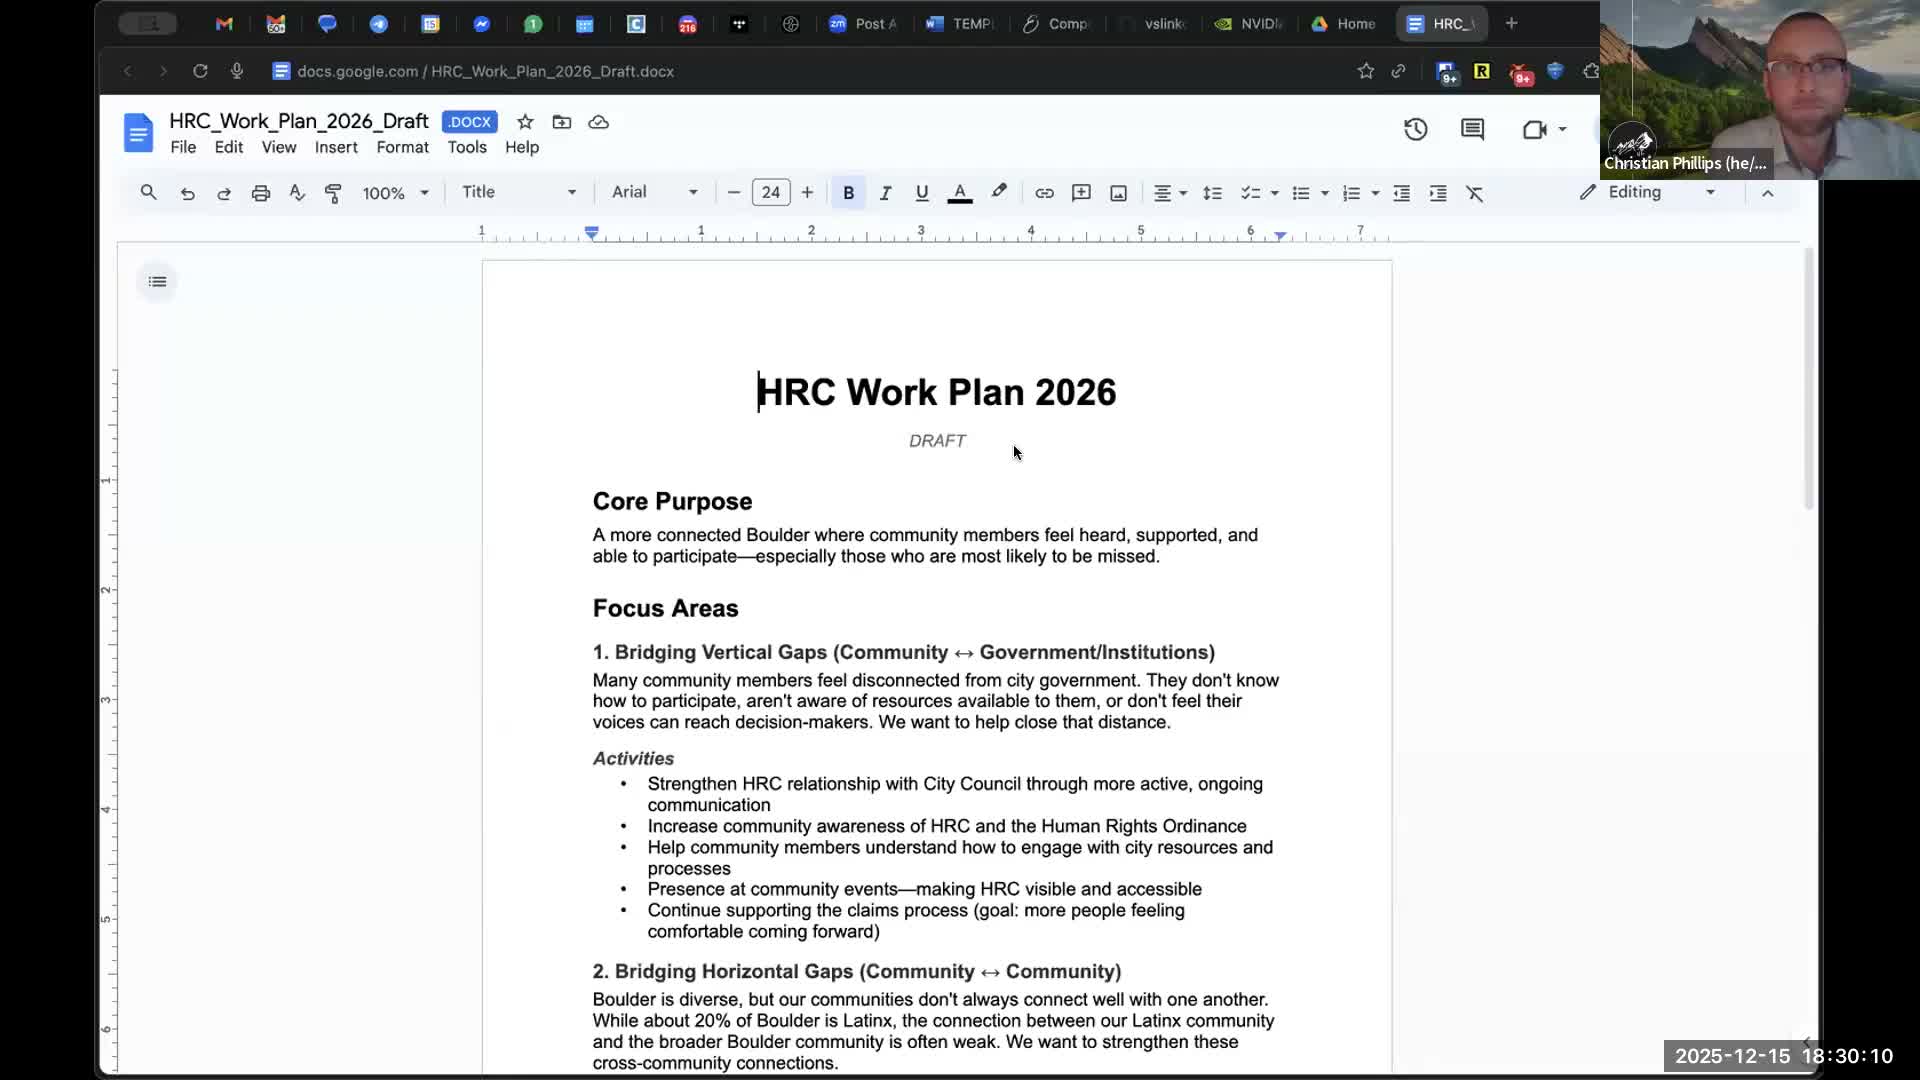The width and height of the screenshot is (1920, 1080).
Task: Click the font size field showing 24
Action: [x=770, y=192]
